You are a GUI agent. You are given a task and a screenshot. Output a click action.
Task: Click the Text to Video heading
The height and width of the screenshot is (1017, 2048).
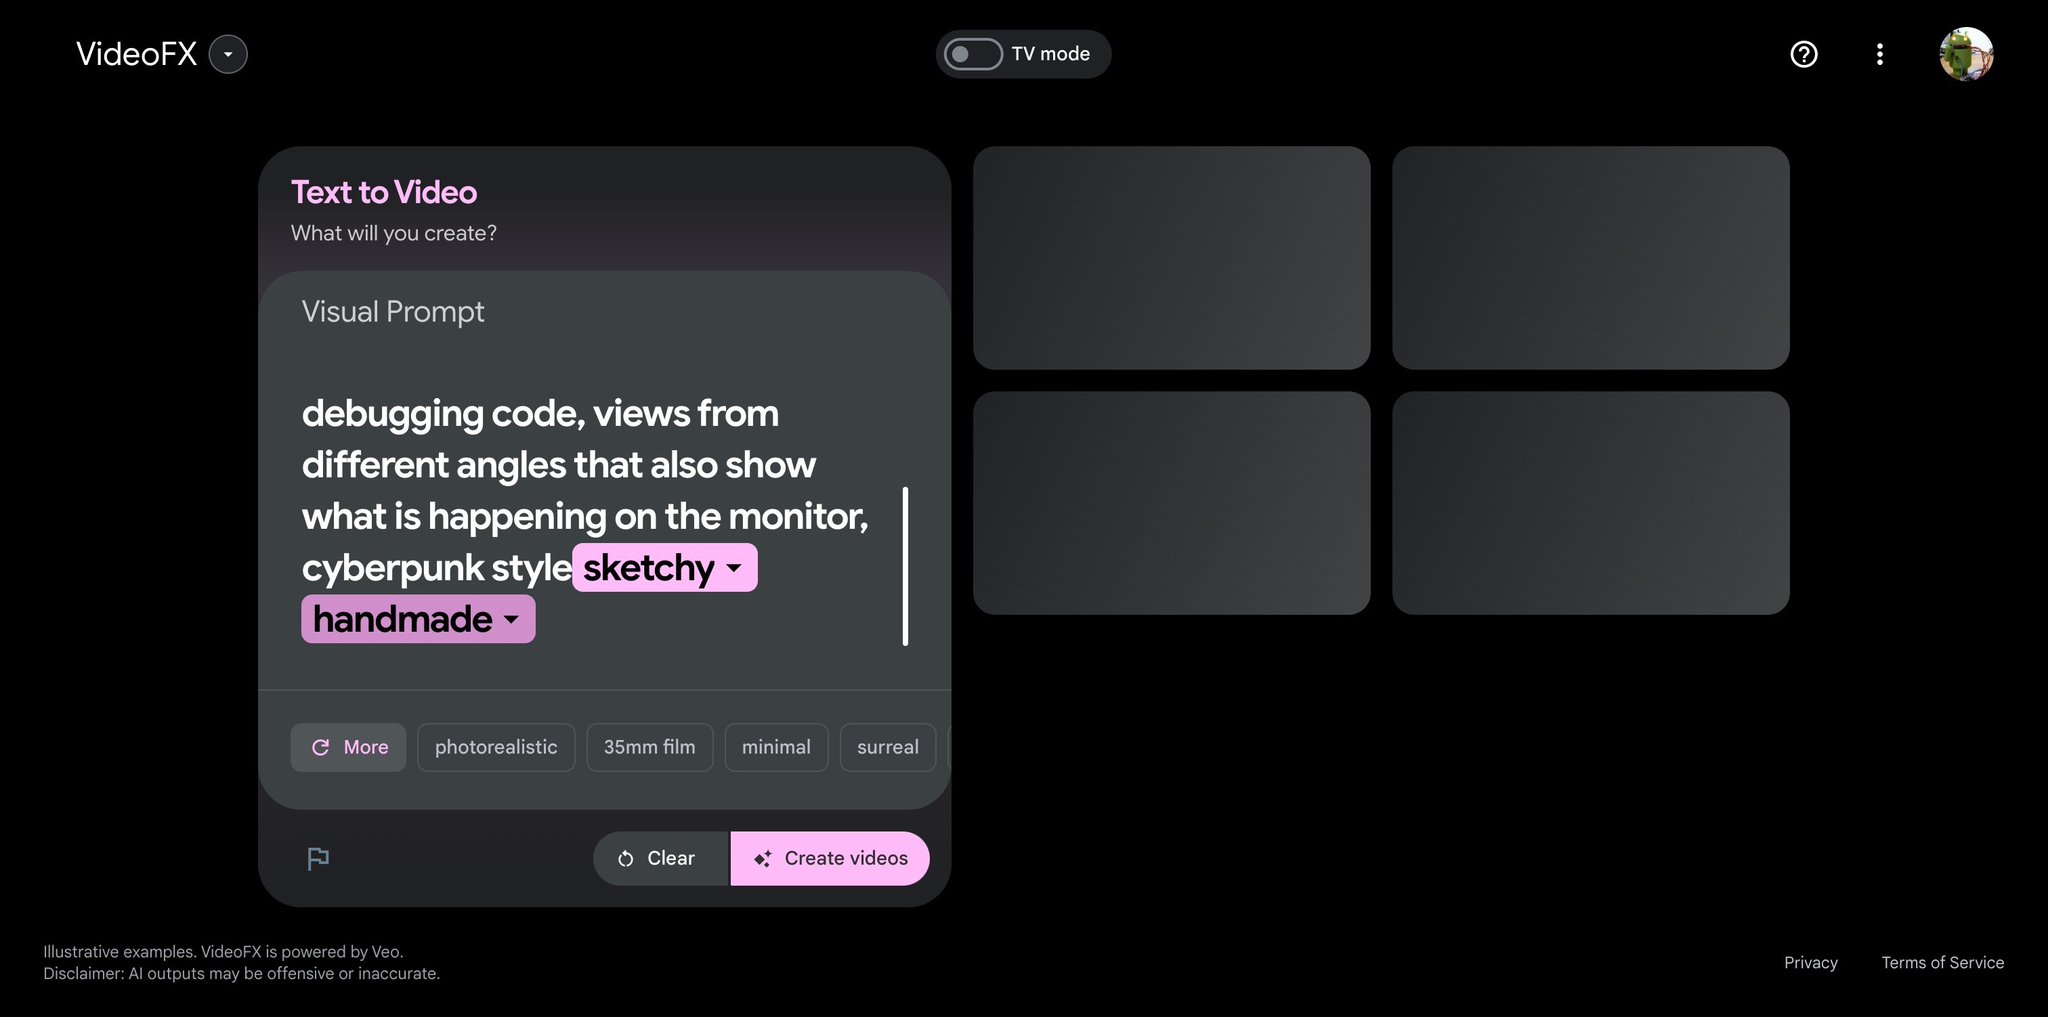(384, 192)
